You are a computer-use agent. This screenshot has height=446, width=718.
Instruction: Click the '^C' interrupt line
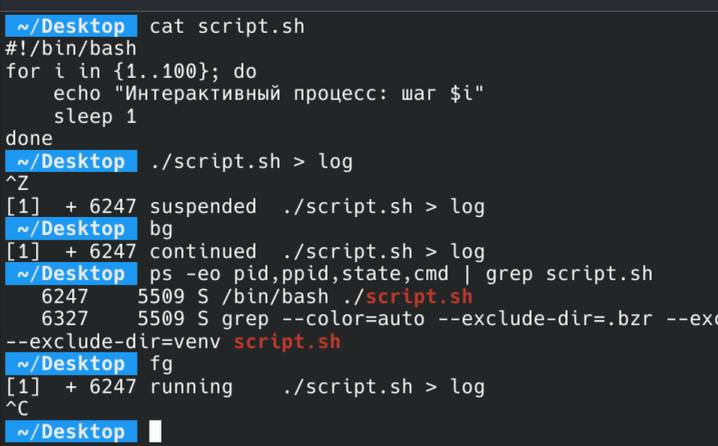click(17, 409)
